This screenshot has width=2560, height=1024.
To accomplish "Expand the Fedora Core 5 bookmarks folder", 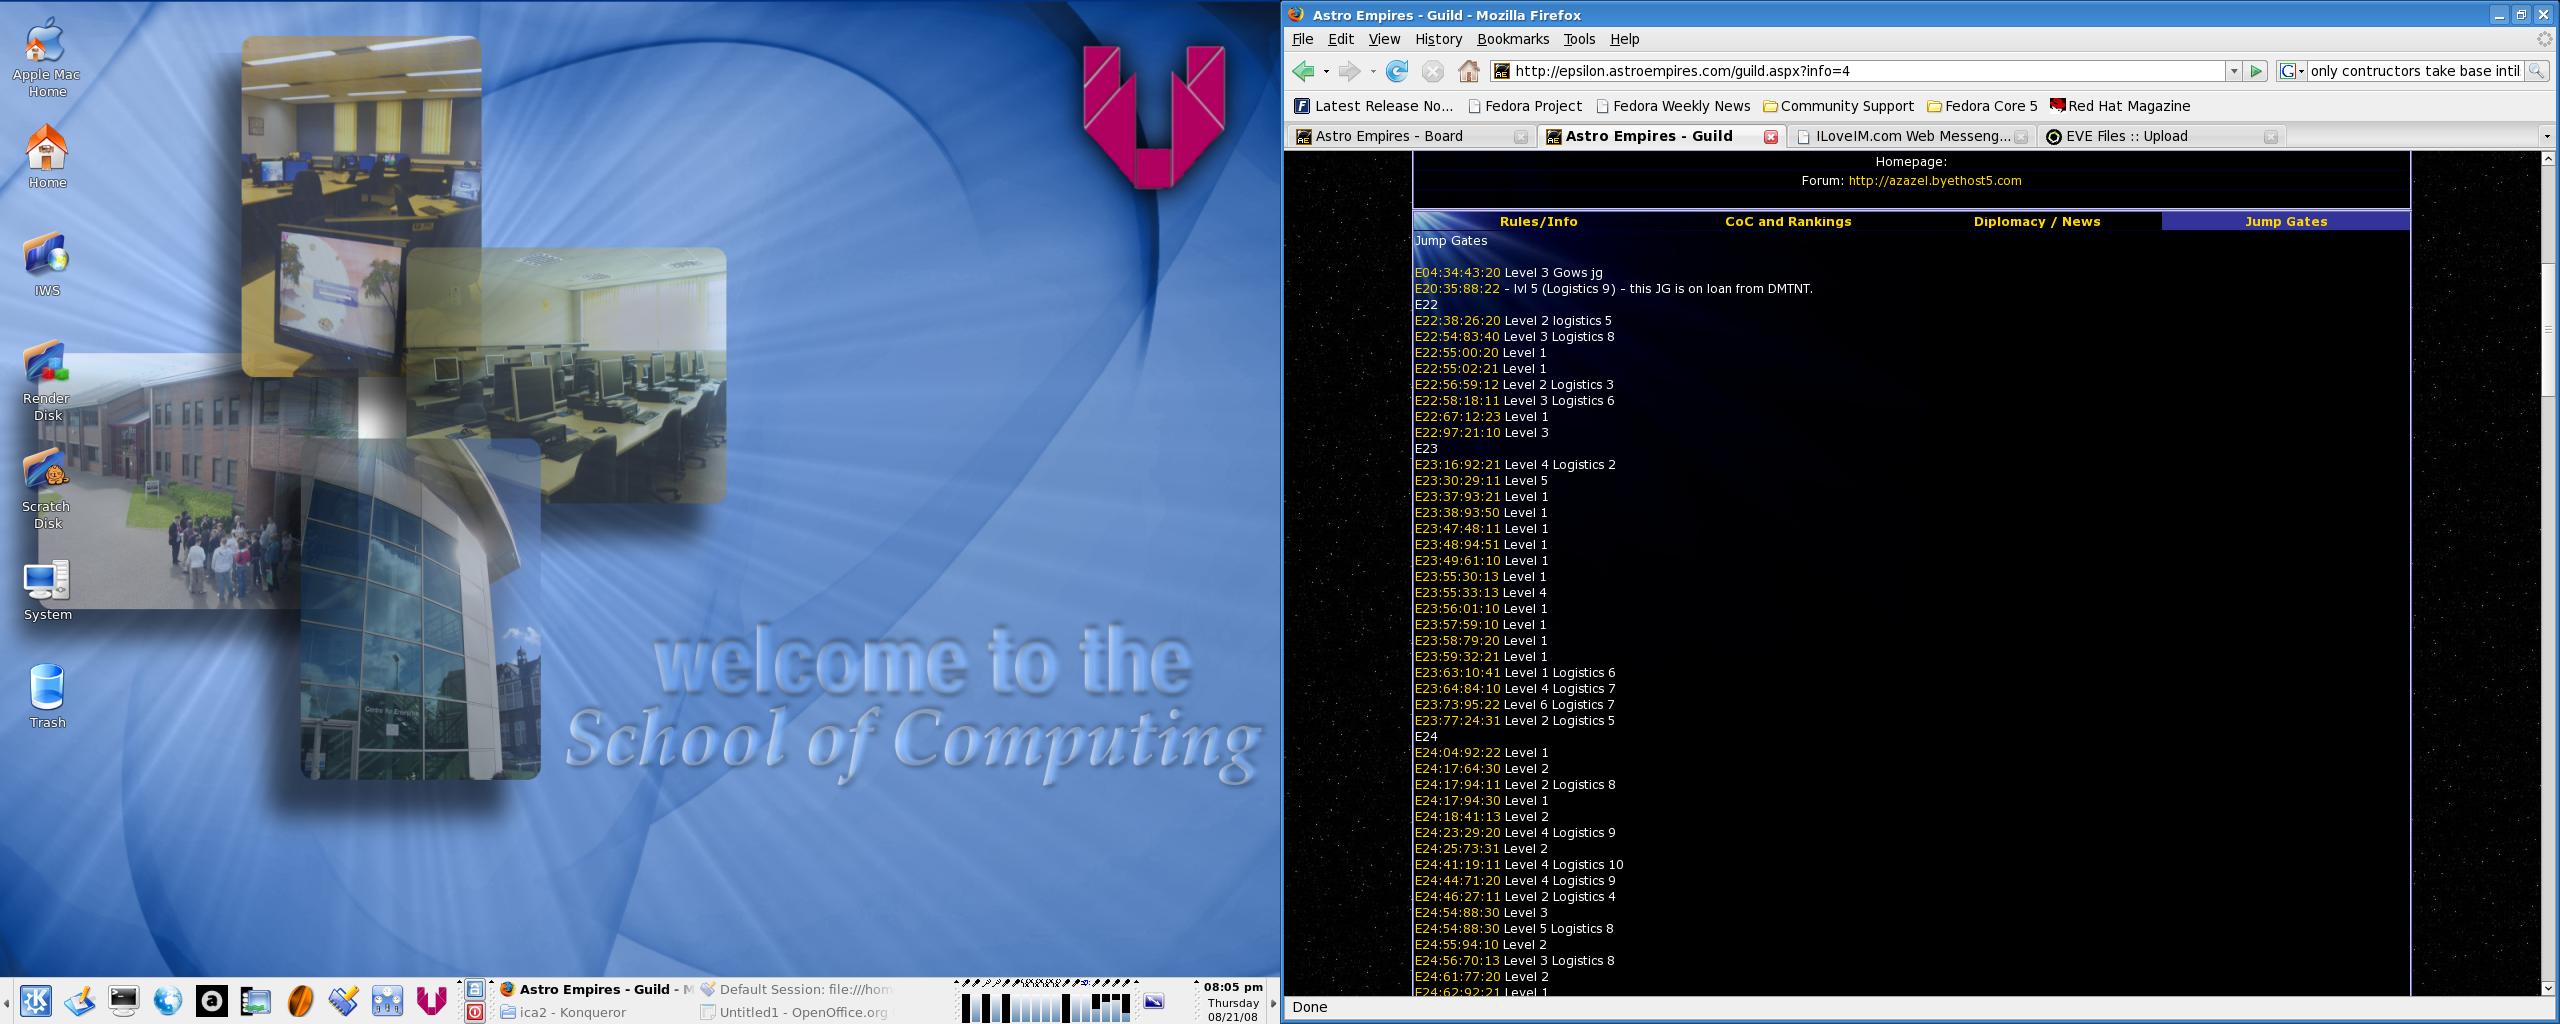I will click(x=1982, y=106).
